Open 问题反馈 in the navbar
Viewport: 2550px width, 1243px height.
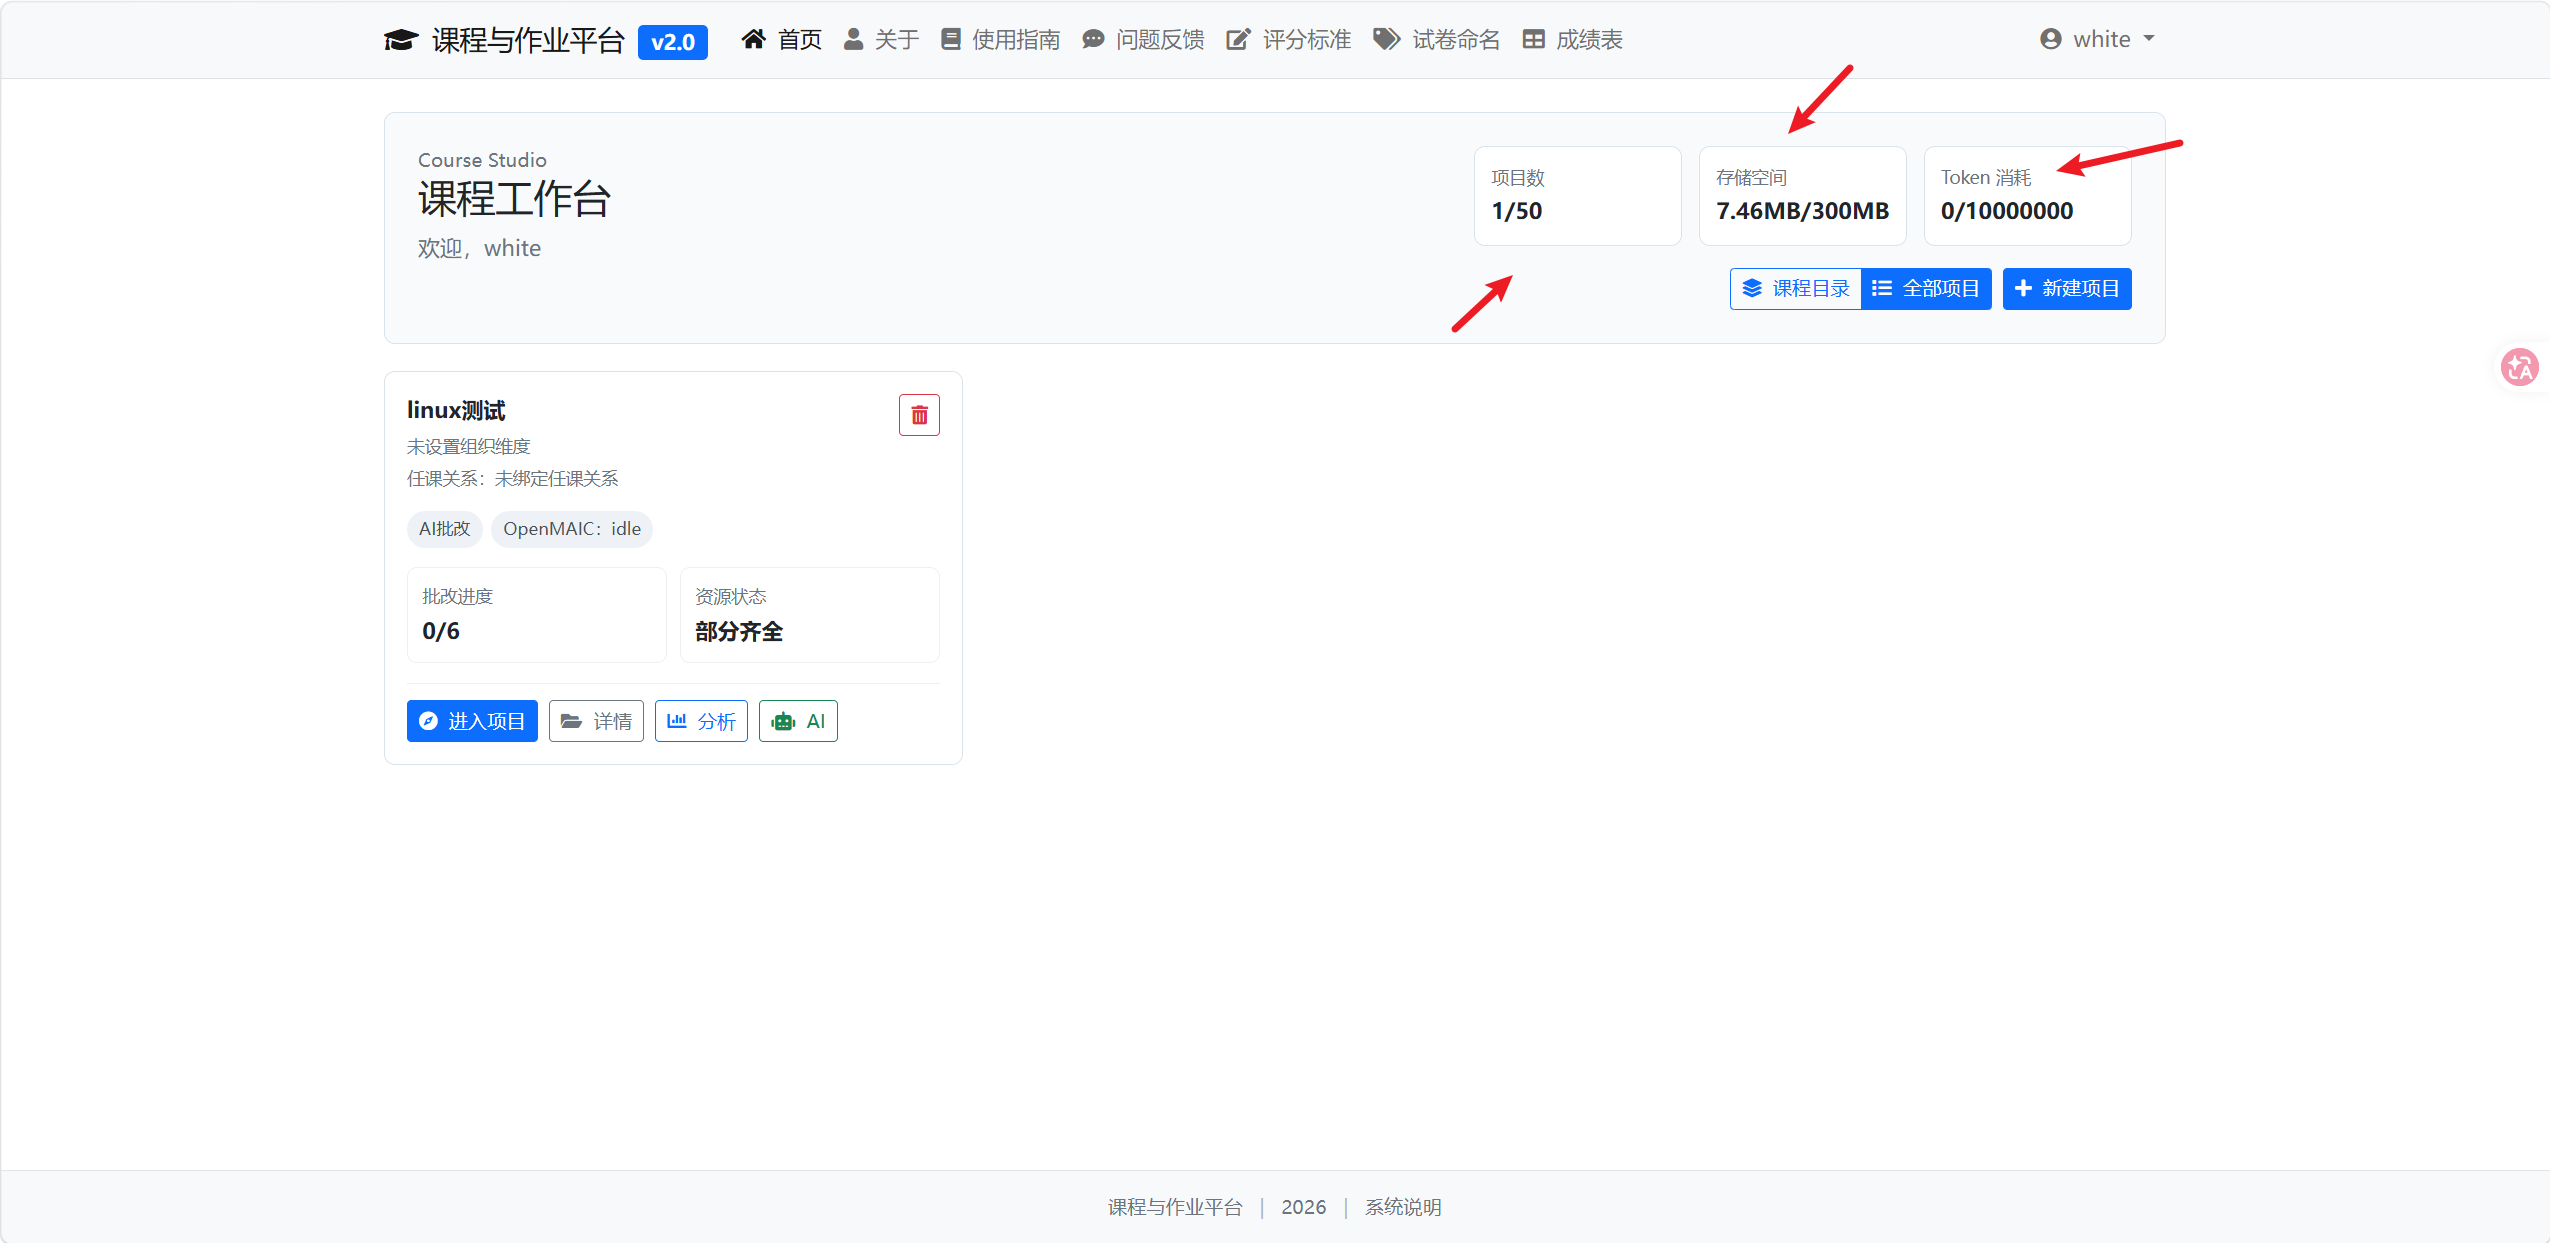(x=1144, y=39)
